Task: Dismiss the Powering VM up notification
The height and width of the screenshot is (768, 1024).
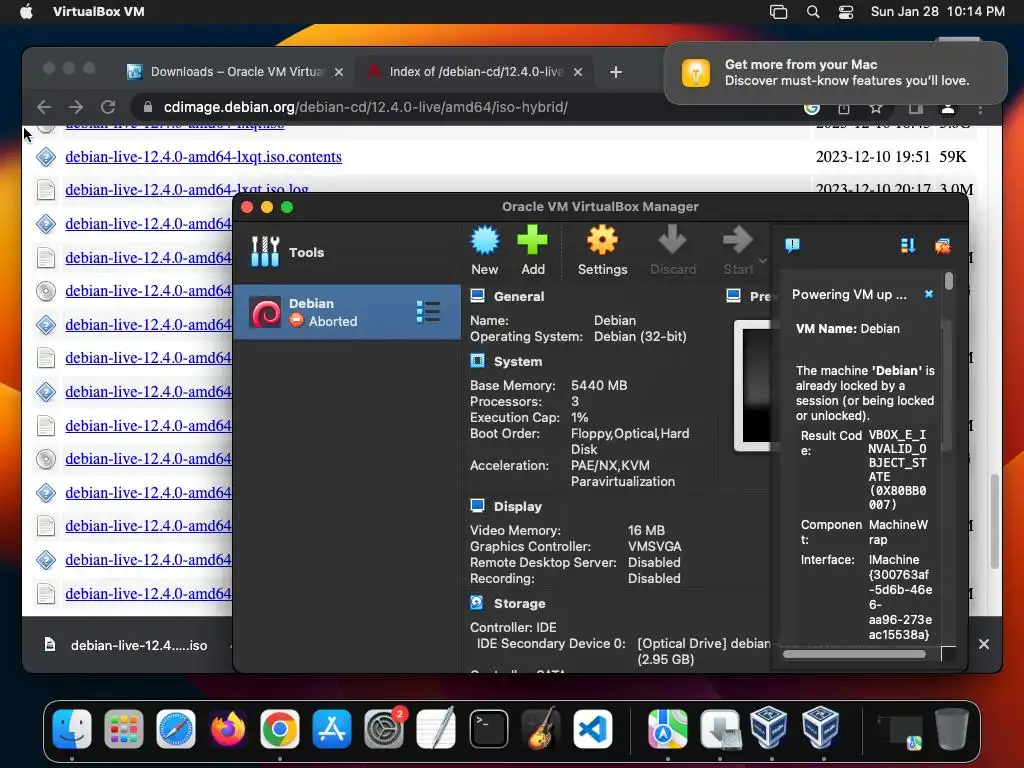Action: [929, 295]
